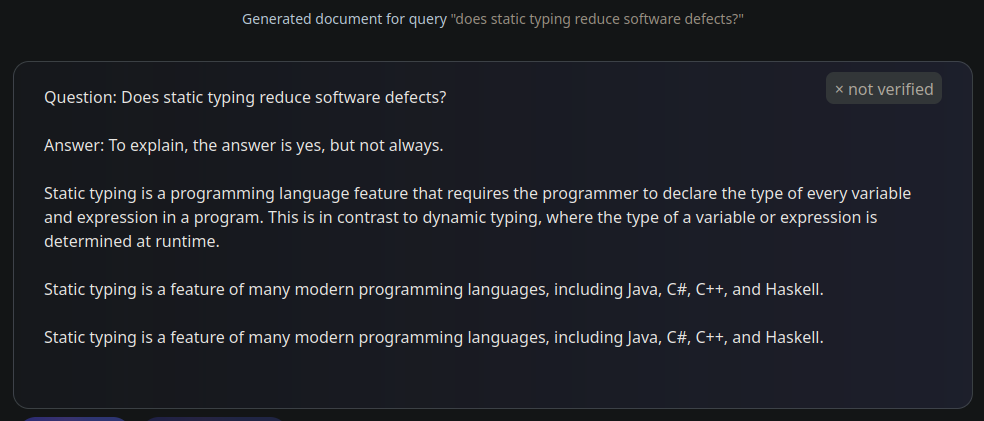The width and height of the screenshot is (984, 421).
Task: Click the × icon in the not verified badge
Action: click(839, 90)
